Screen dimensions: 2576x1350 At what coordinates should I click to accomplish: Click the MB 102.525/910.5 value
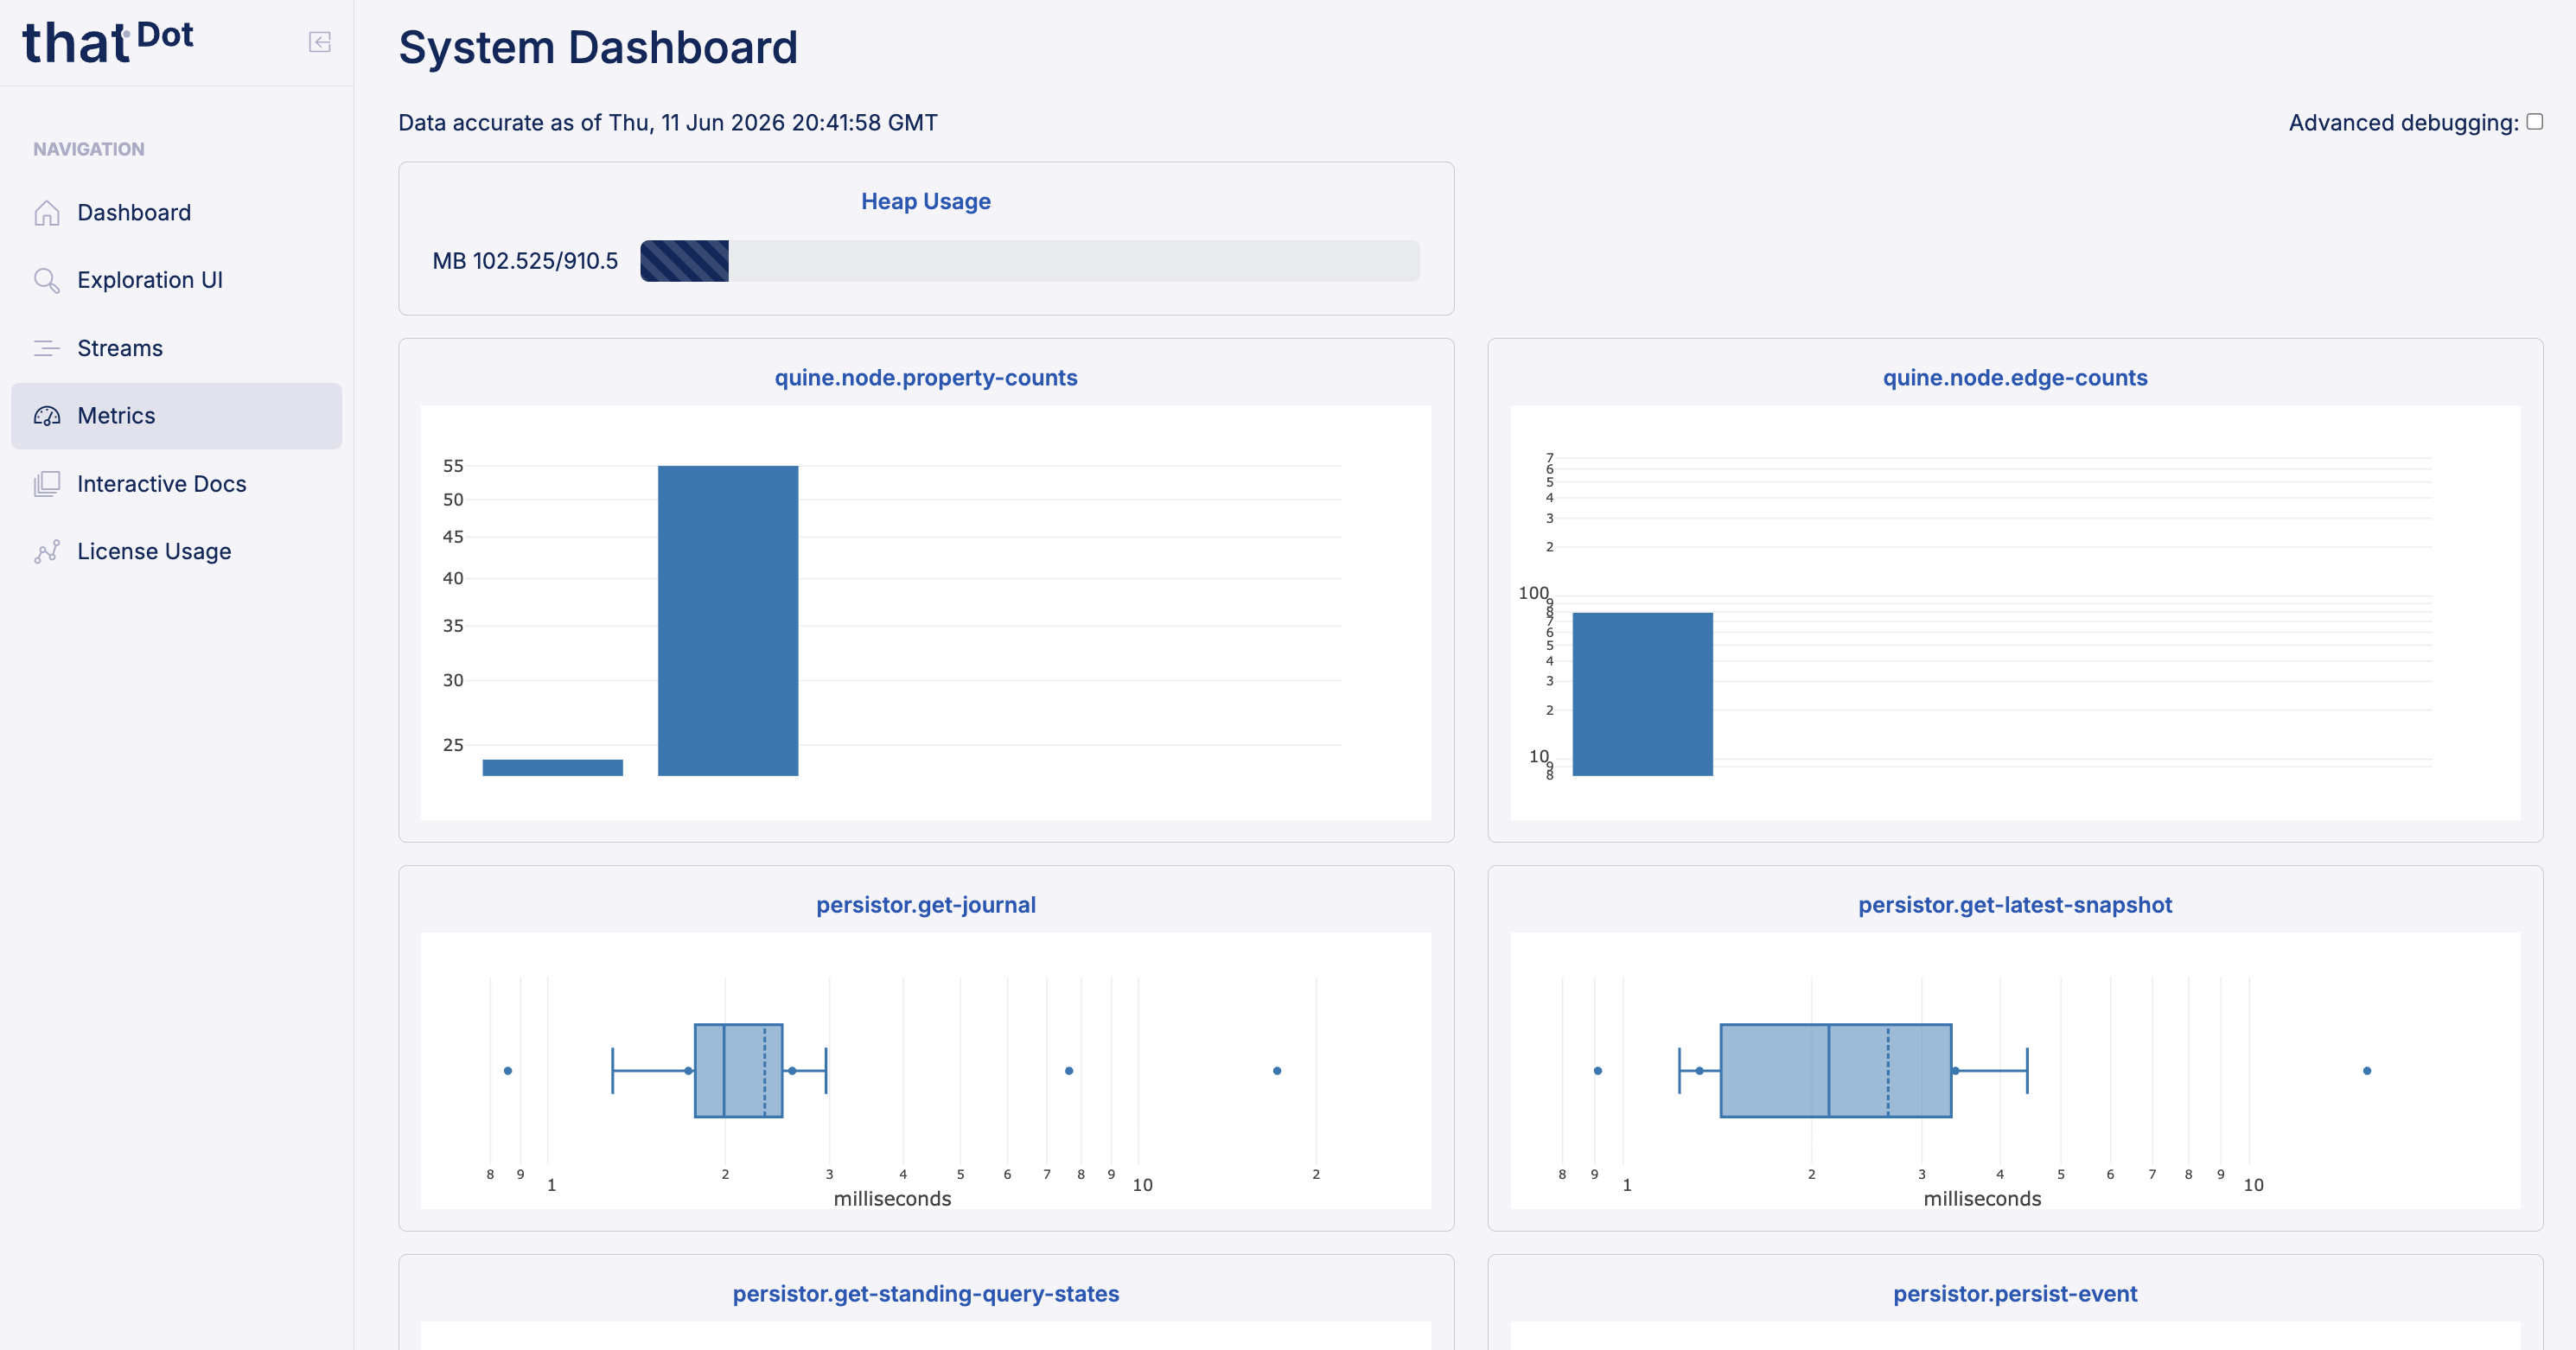(525, 261)
